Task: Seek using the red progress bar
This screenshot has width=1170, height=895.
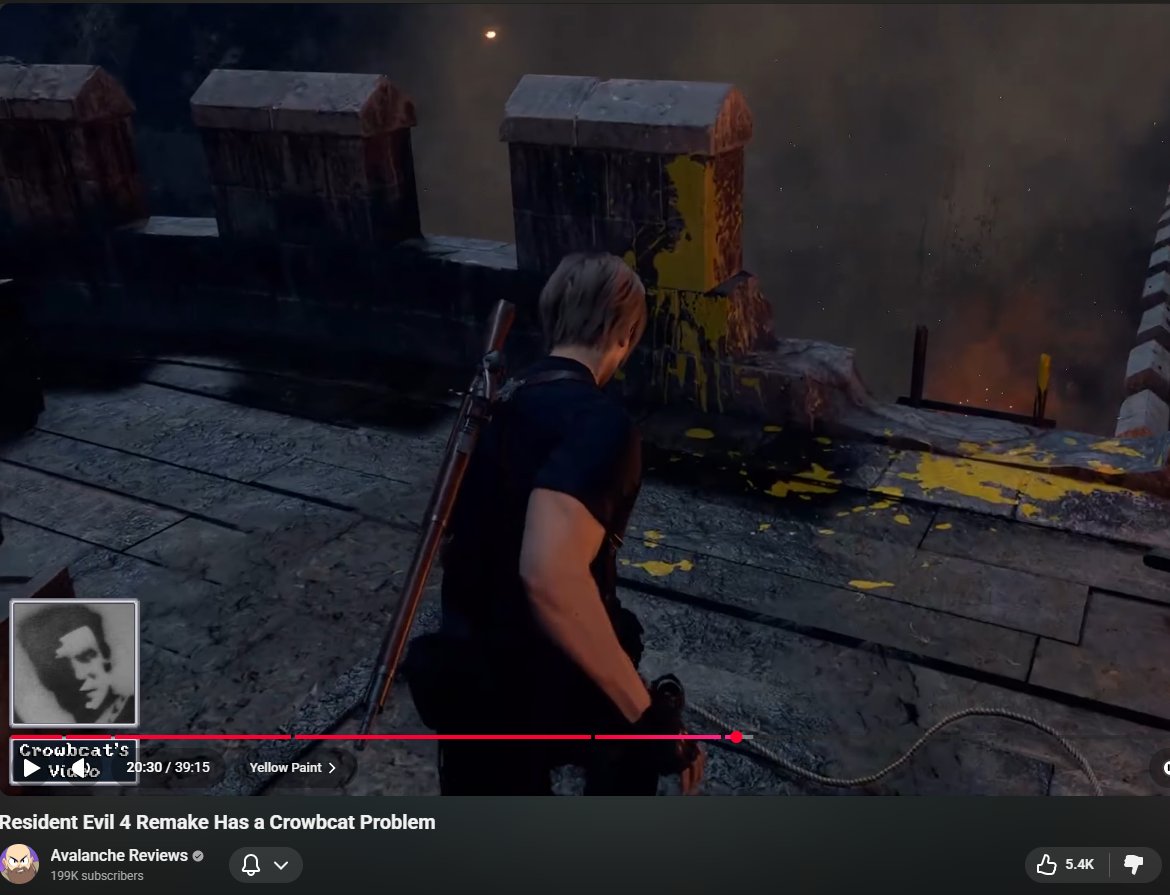Action: [x=381, y=737]
